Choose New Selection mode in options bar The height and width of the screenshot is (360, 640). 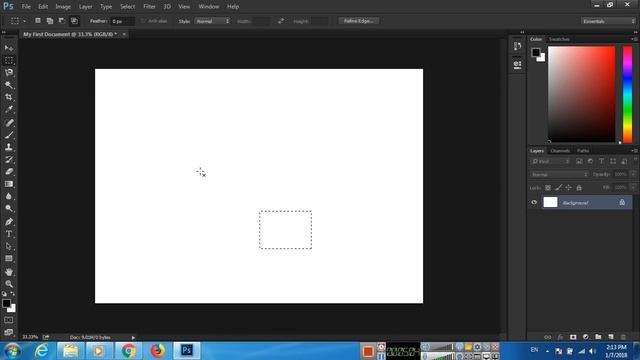pos(38,21)
